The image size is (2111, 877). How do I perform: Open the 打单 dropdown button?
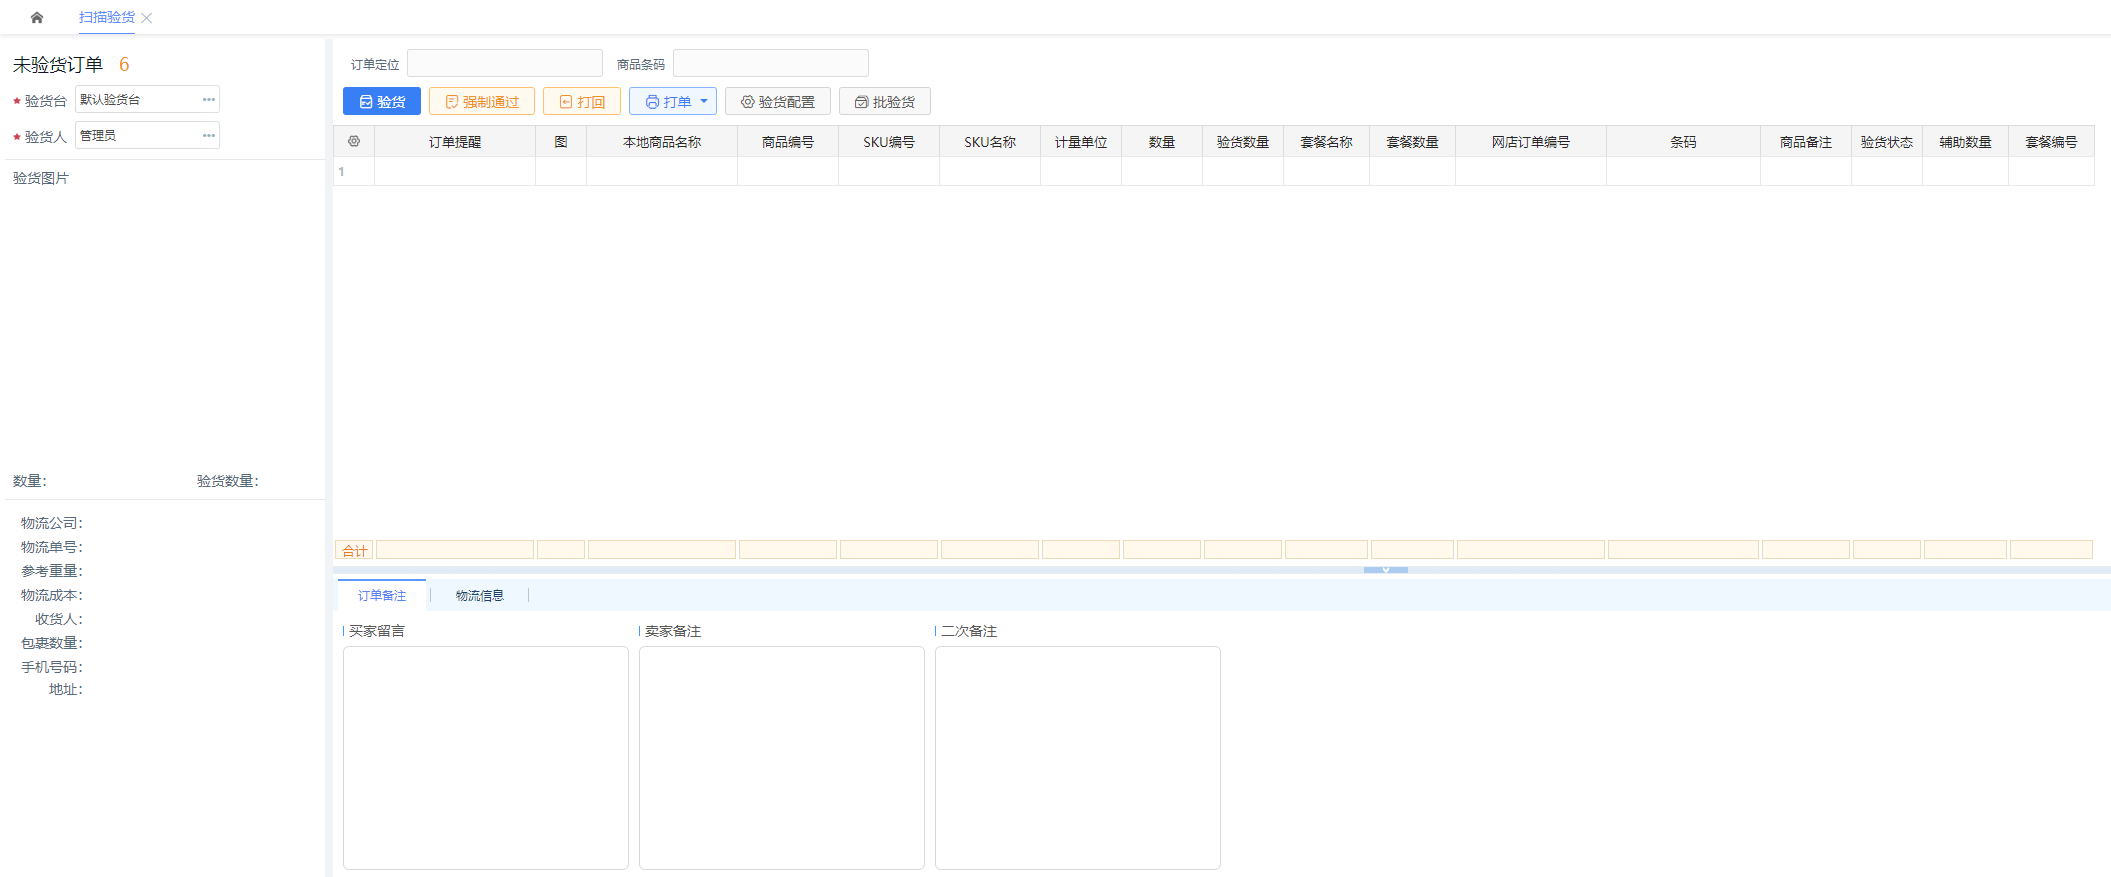click(673, 101)
